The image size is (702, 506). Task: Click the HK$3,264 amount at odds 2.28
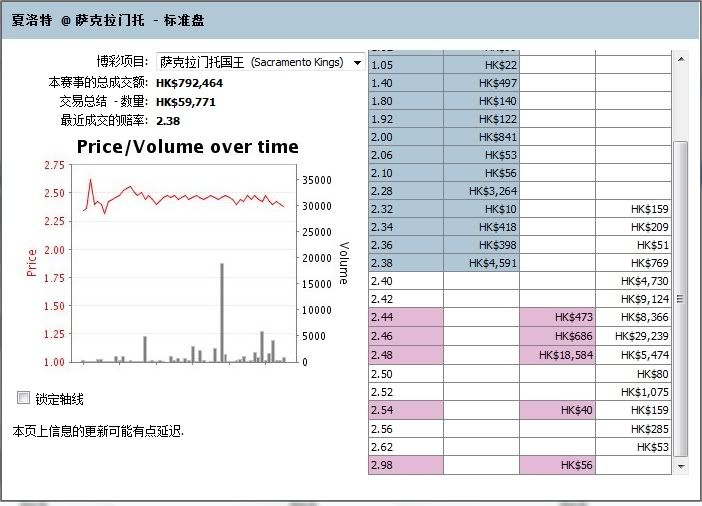(481, 190)
